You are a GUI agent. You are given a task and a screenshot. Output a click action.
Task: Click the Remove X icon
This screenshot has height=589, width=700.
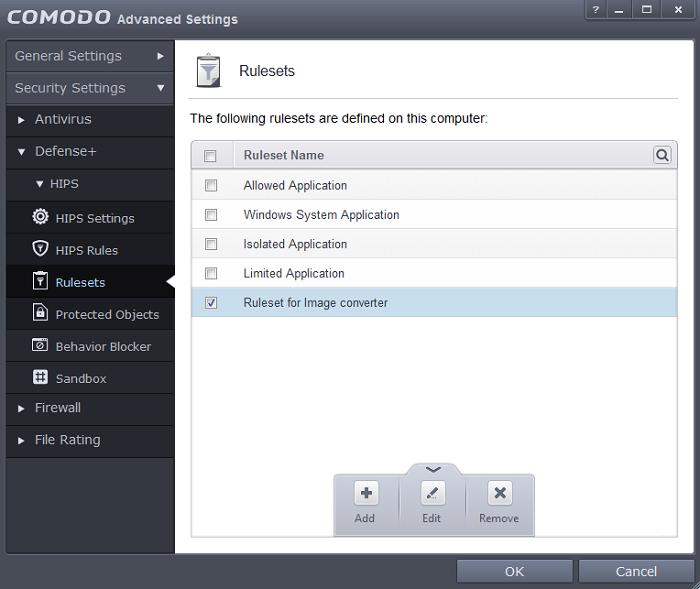tap(500, 493)
